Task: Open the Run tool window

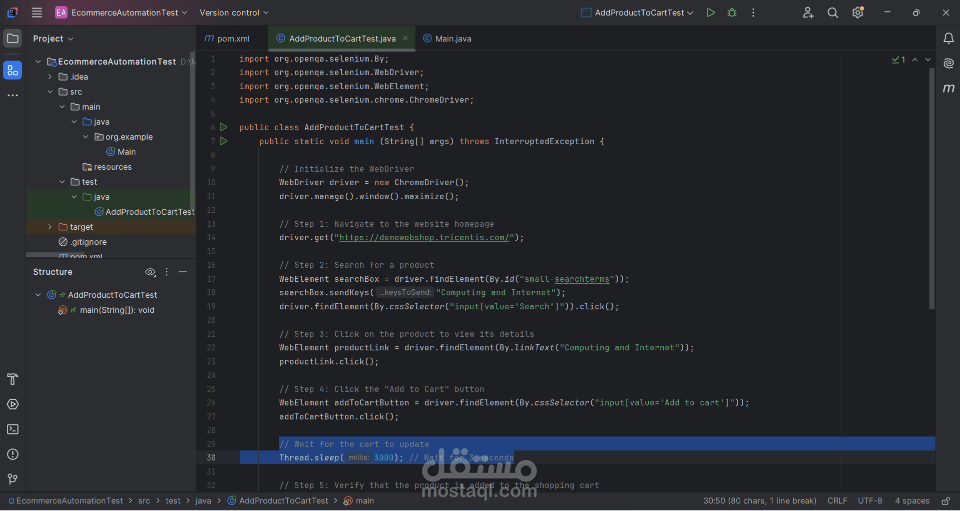Action: tap(12, 404)
